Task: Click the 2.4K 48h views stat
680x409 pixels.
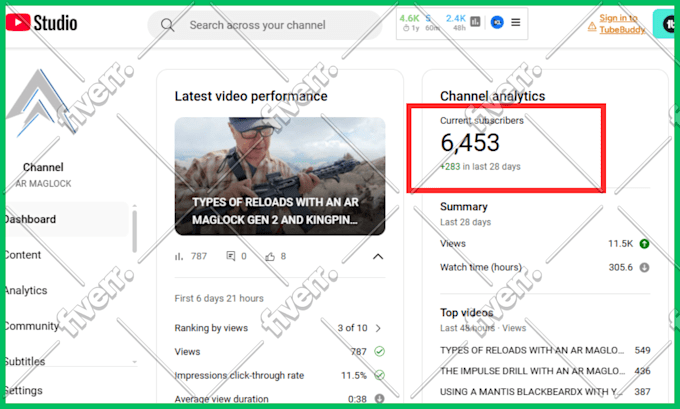Action: click(456, 23)
